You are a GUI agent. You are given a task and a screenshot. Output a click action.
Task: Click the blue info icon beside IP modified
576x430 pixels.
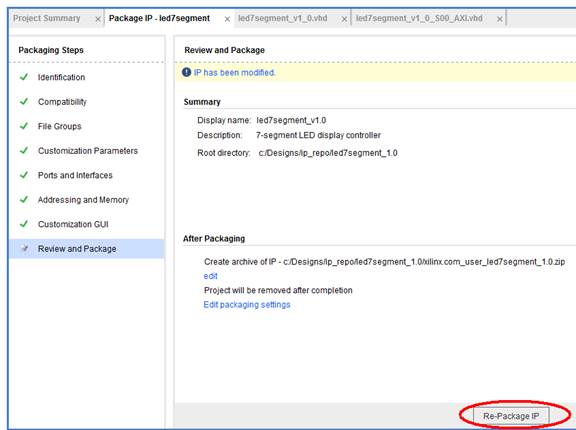pyautogui.click(x=186, y=72)
